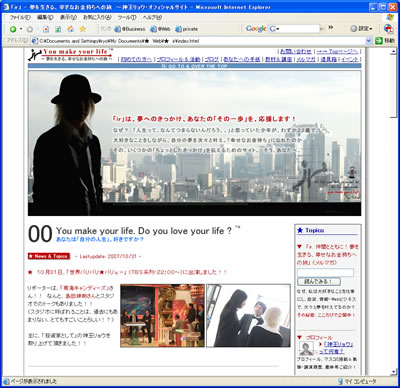The width and height of the screenshot is (400, 388).
Task: Open the 教材＆講座 navigation link
Action: [279, 59]
